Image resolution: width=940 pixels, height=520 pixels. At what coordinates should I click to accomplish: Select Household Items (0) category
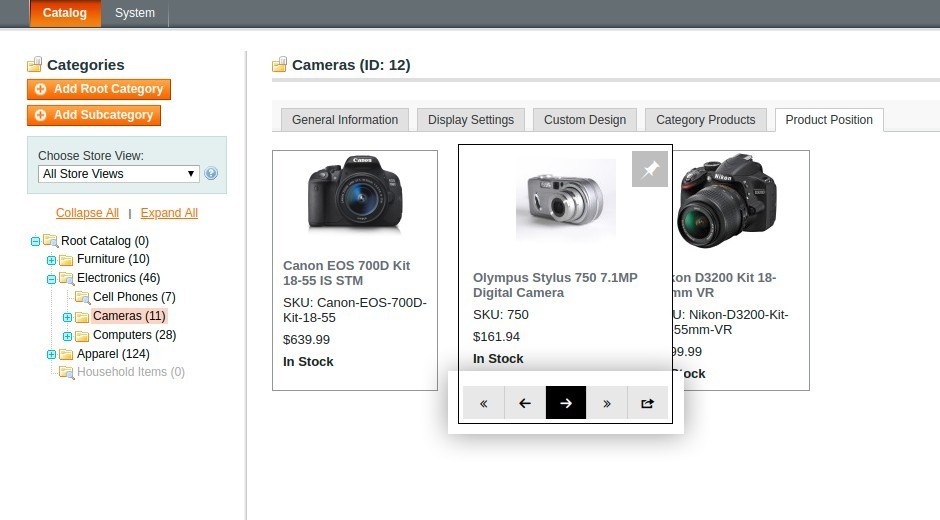coord(131,372)
